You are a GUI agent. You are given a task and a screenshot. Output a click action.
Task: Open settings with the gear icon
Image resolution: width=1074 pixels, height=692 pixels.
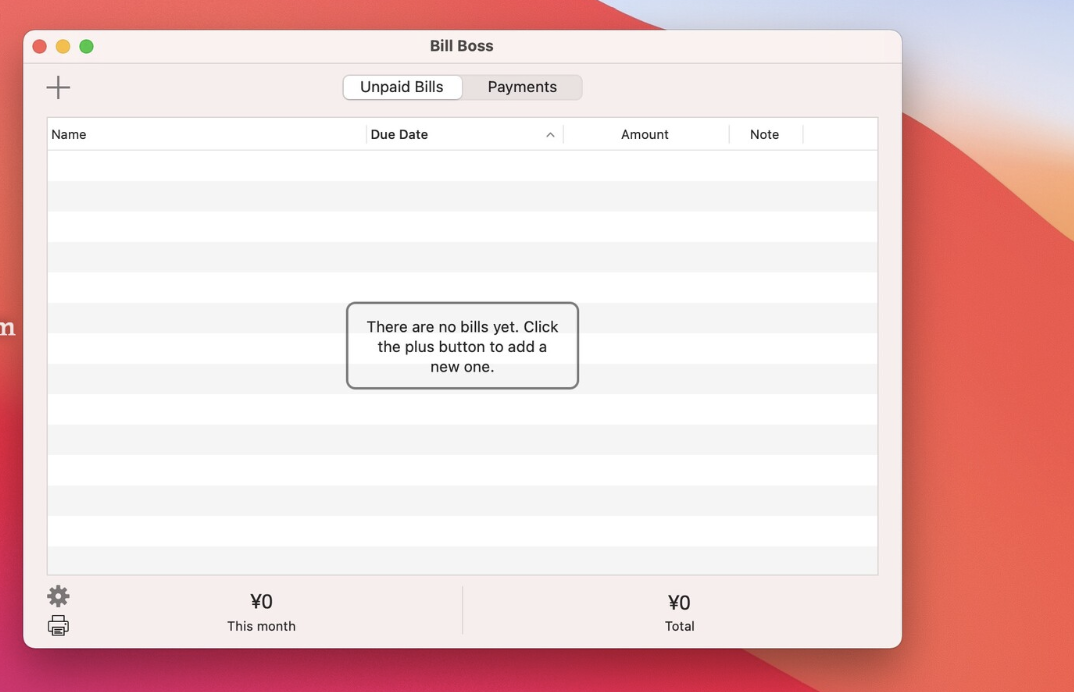click(x=58, y=596)
